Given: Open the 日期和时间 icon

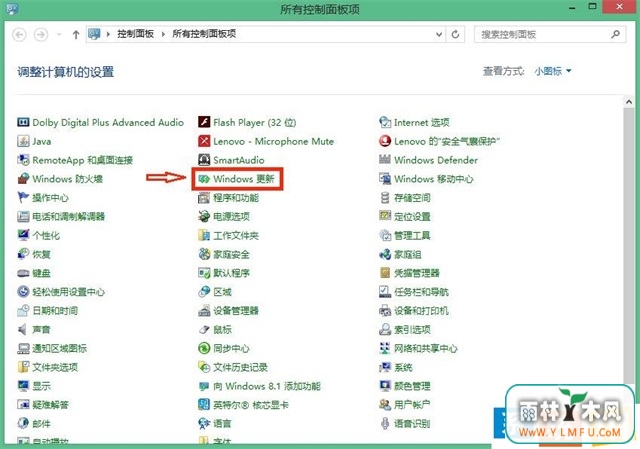Looking at the screenshot, I should [23, 311].
